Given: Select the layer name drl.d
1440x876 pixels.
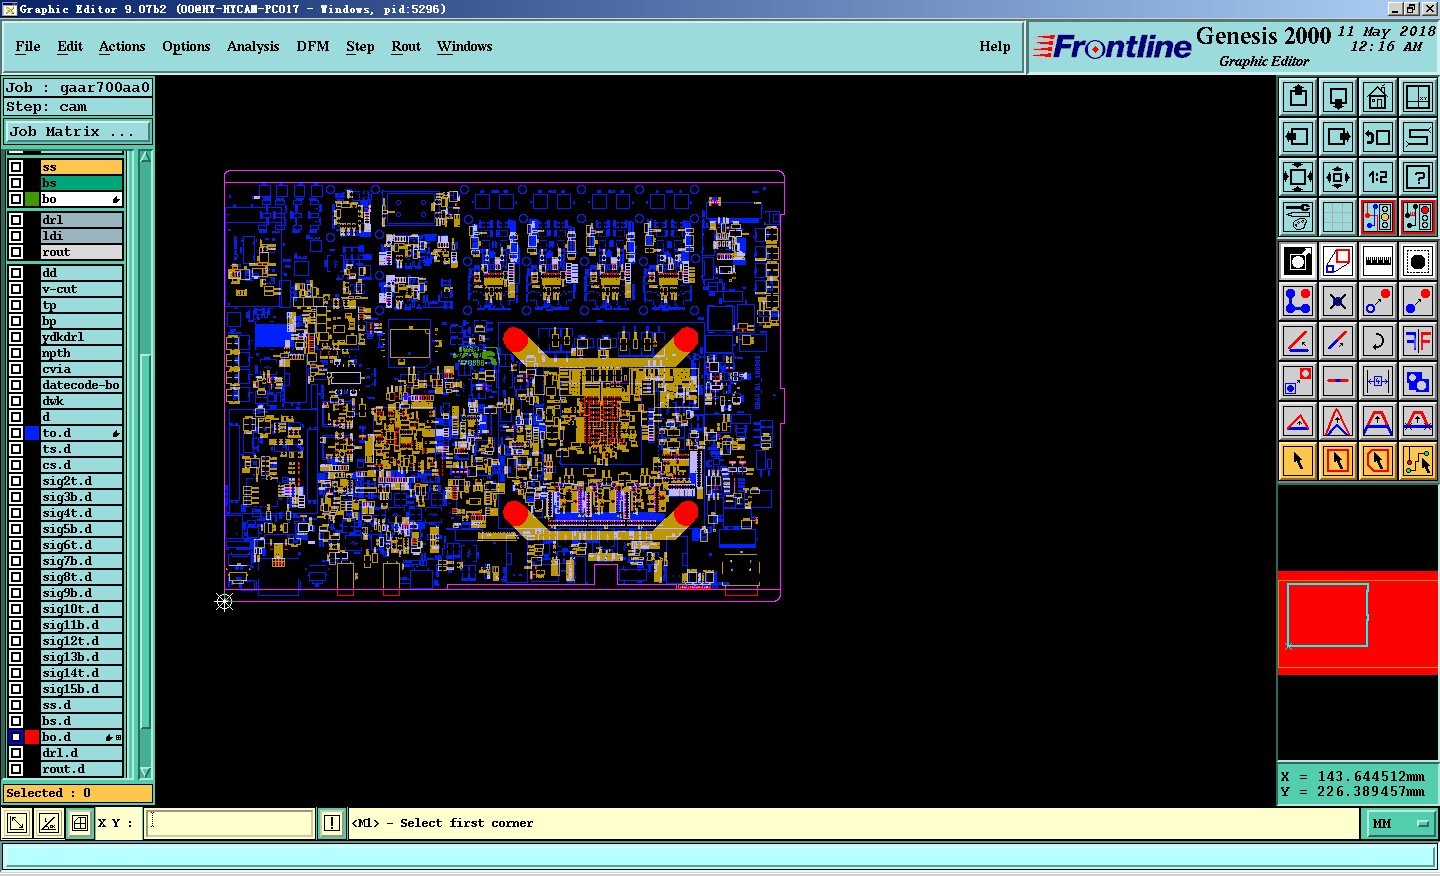Looking at the screenshot, I should pyautogui.click(x=81, y=753).
